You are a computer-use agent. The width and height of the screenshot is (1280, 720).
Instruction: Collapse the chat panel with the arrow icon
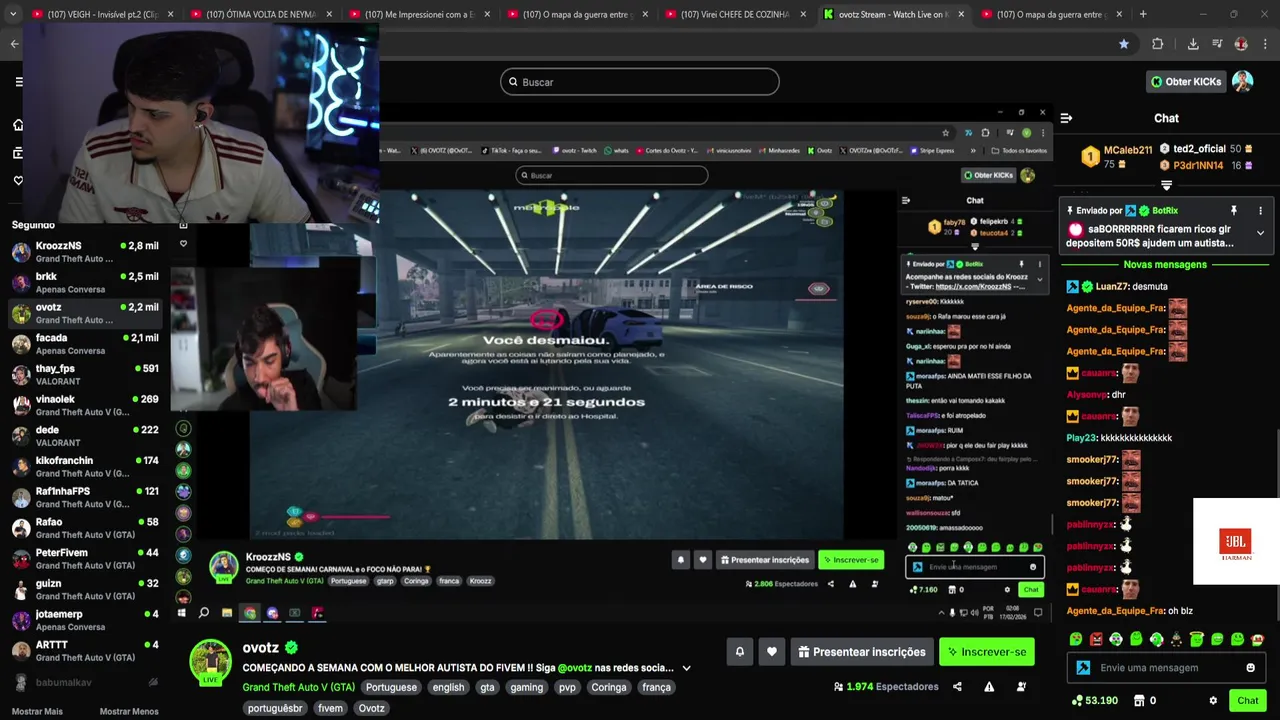coord(1066,118)
